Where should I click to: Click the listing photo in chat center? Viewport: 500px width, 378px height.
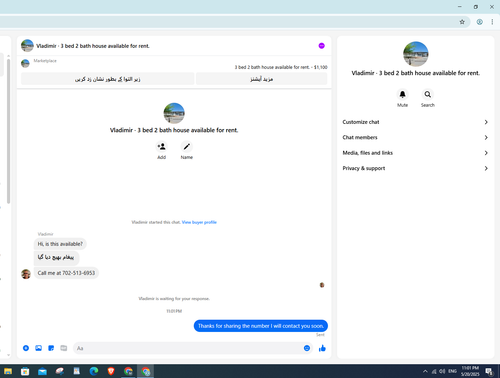coord(174,113)
